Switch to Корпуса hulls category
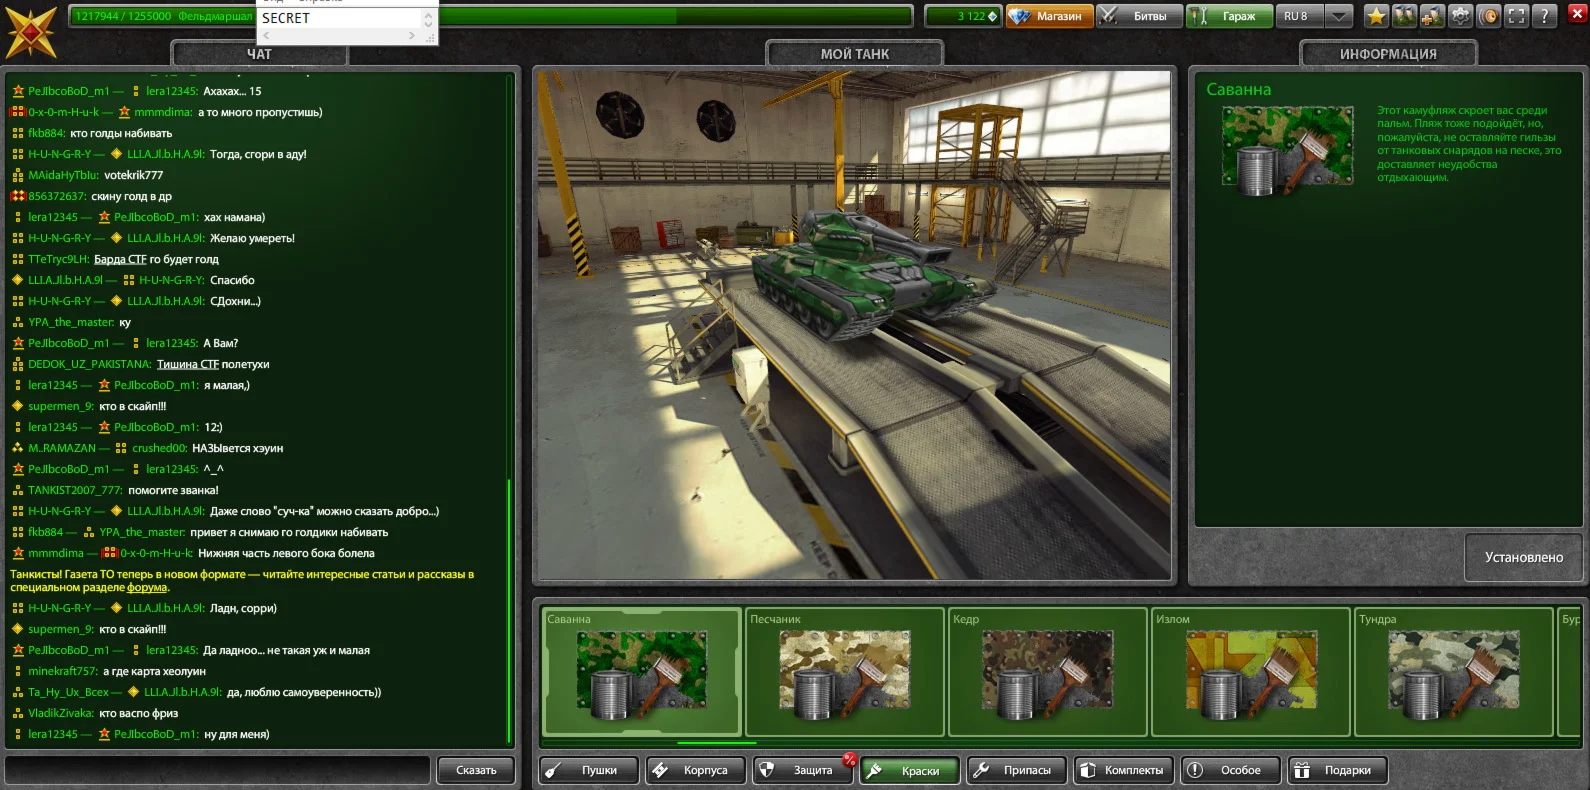Screen dimensions: 1590x790 click(x=695, y=770)
